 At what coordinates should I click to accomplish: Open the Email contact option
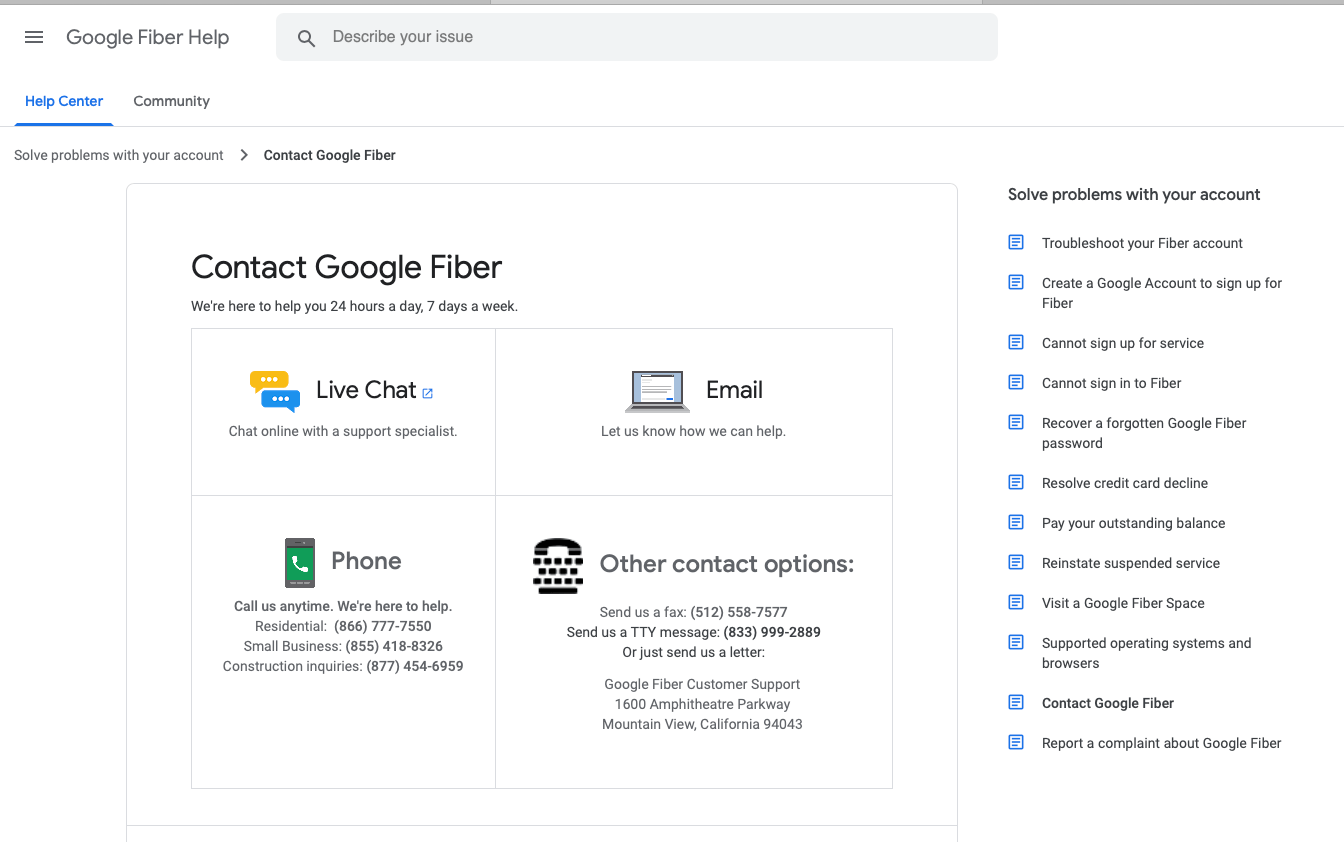734,390
